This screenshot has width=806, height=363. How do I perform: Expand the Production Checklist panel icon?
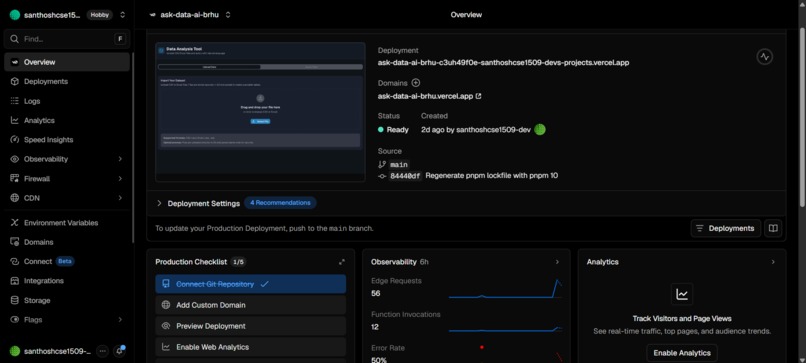(x=342, y=262)
